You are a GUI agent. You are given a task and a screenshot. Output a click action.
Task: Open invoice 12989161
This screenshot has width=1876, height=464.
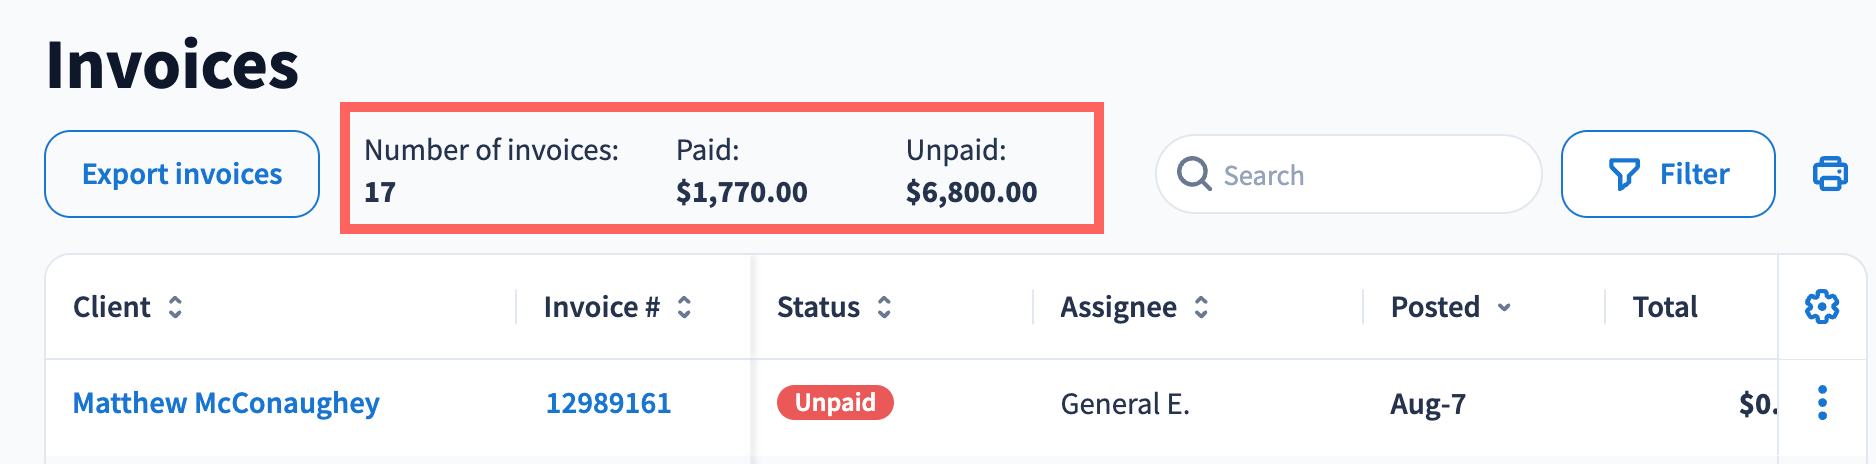pos(608,403)
